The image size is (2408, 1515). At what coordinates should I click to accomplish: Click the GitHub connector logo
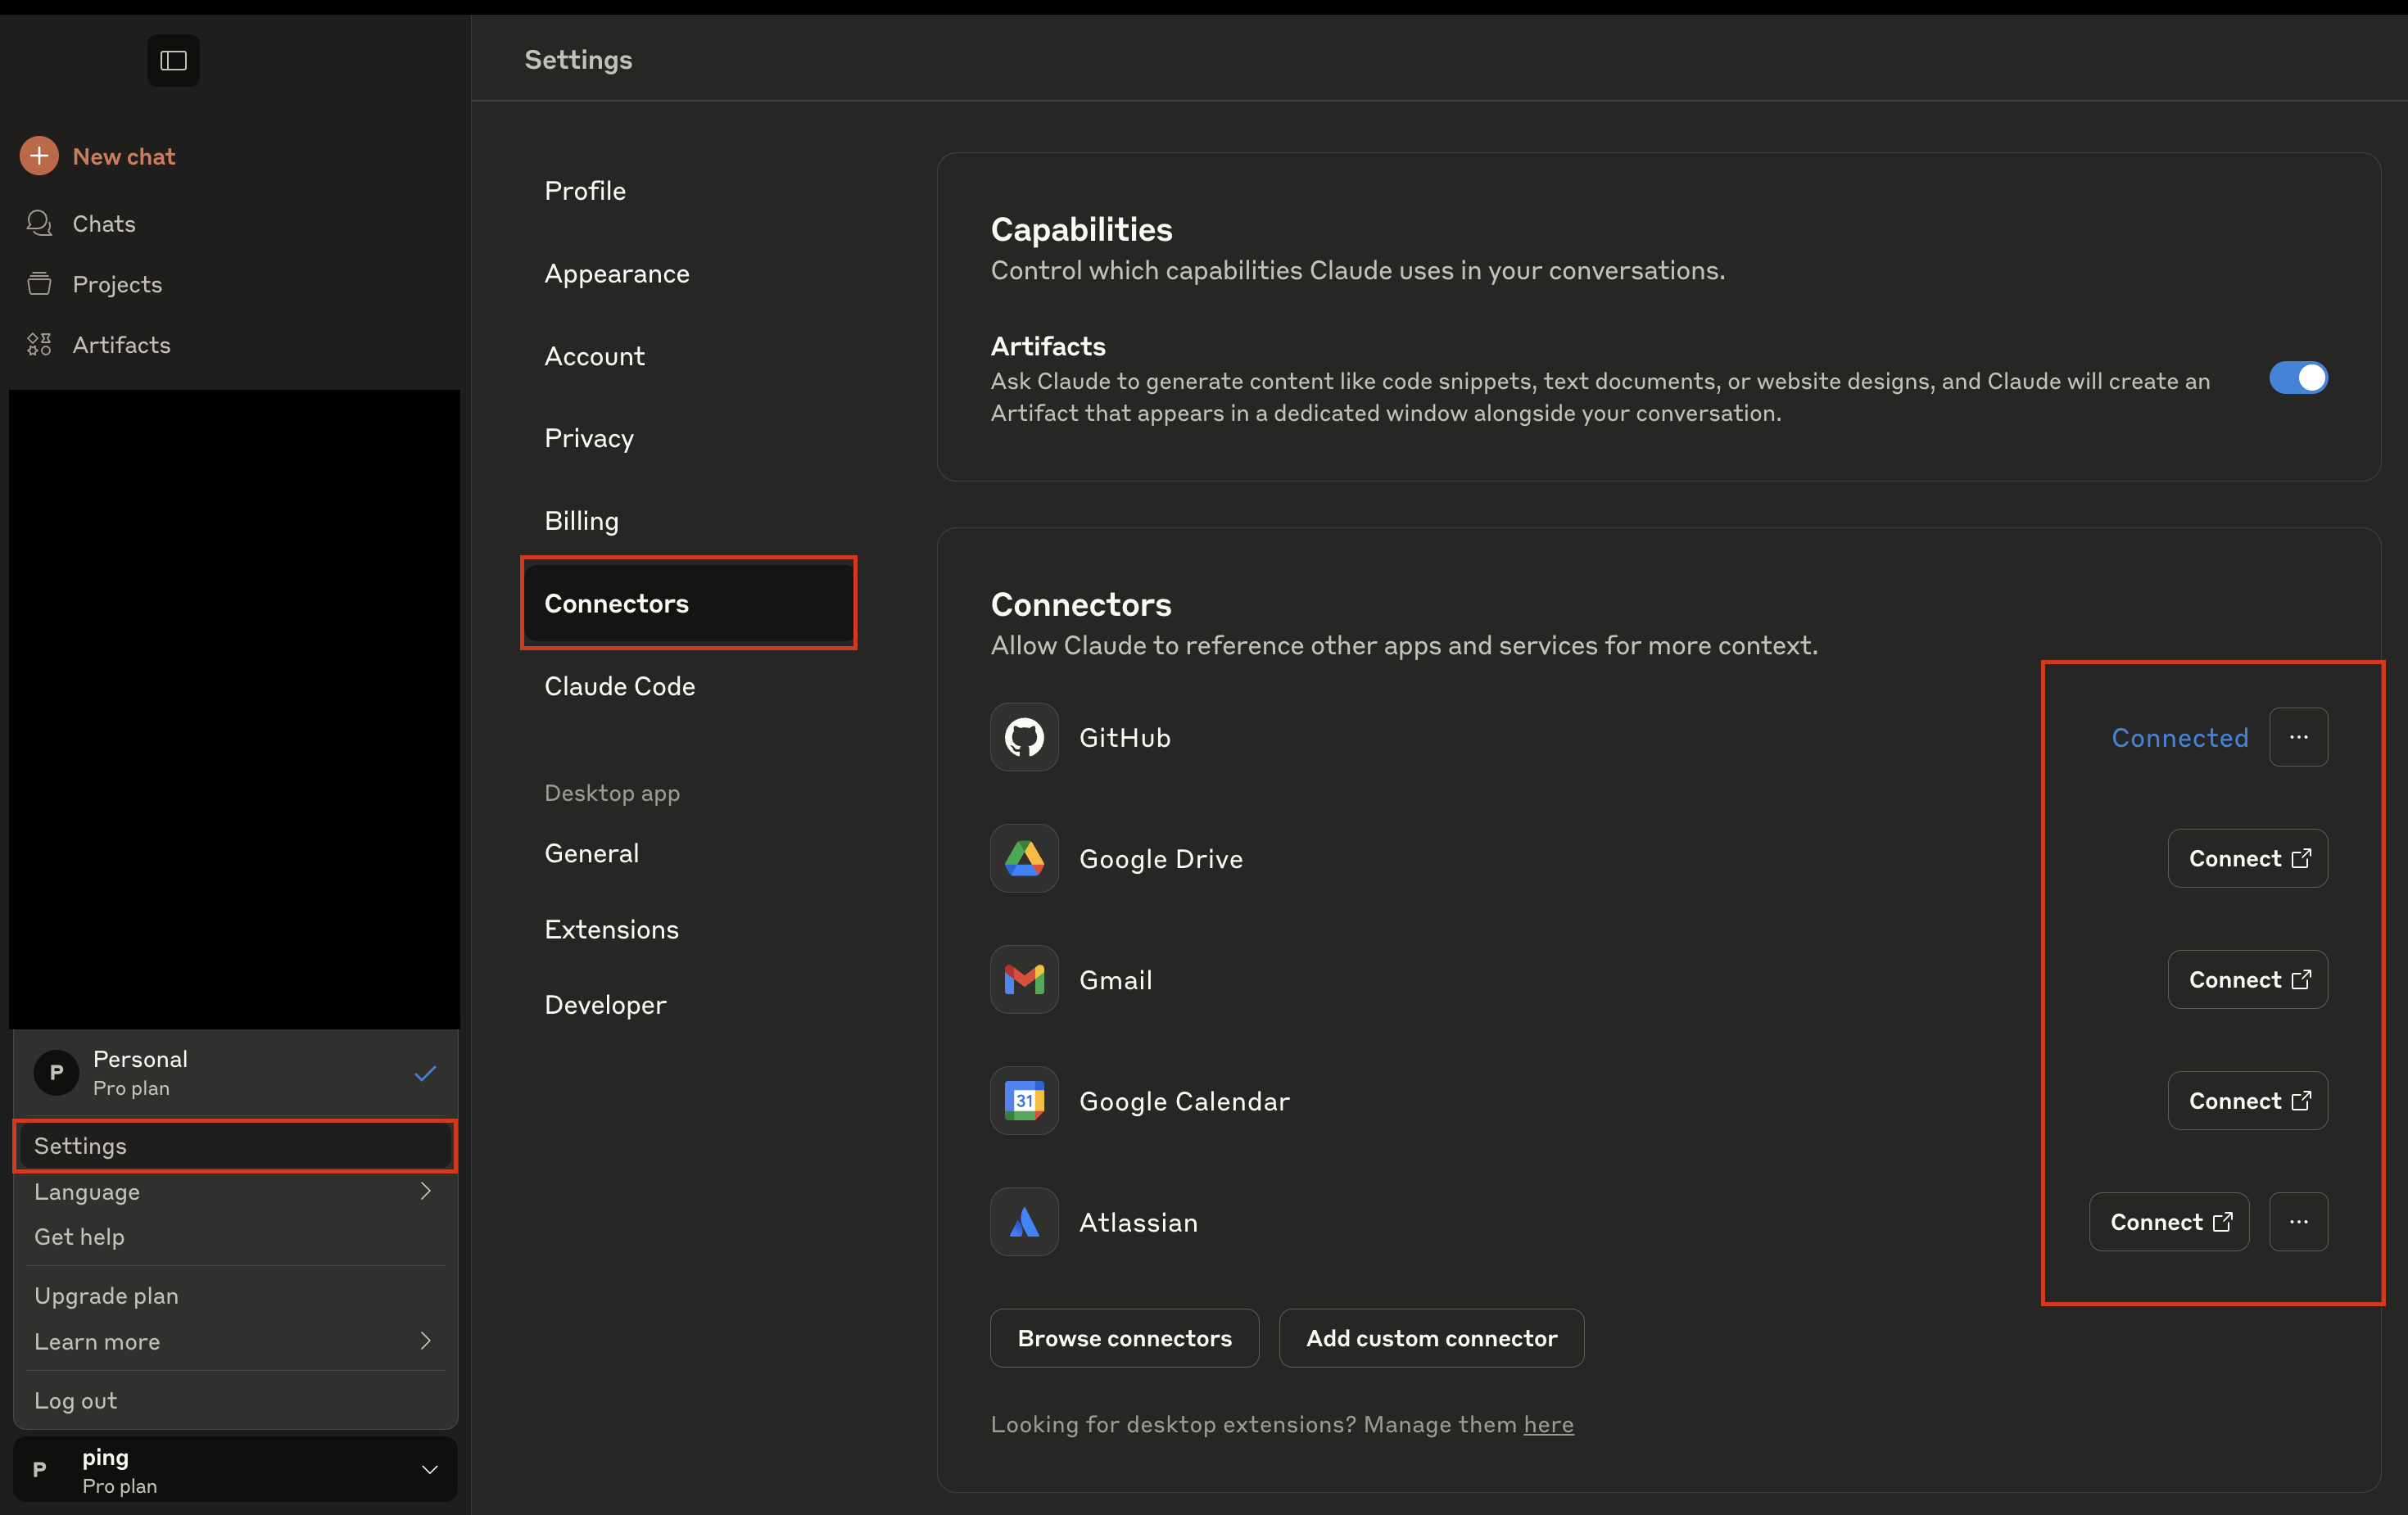tap(1023, 737)
